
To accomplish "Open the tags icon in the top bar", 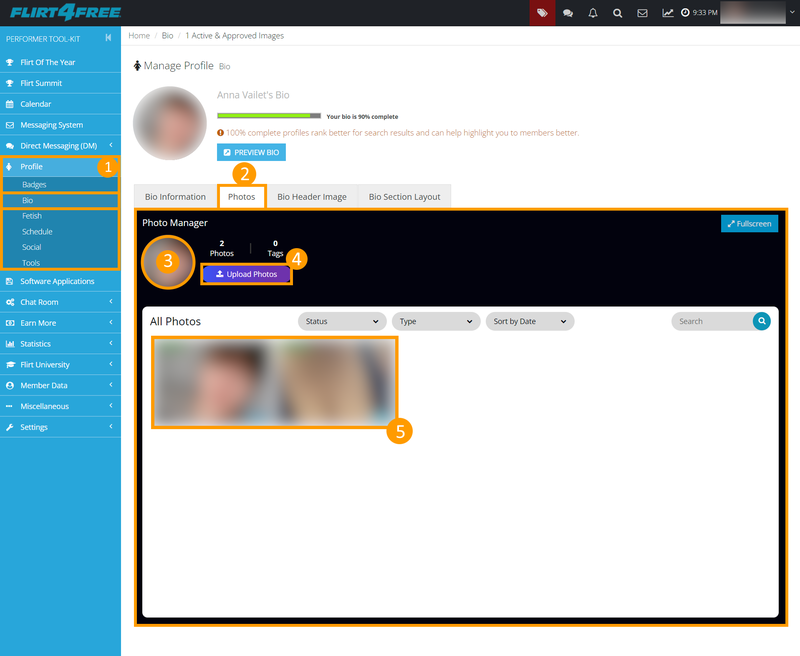I will pos(542,13).
